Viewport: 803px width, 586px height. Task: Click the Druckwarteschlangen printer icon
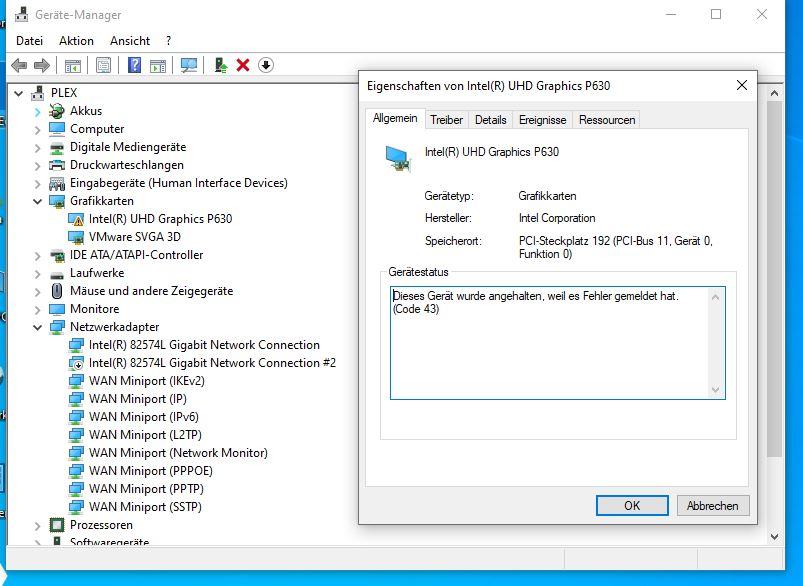(x=57, y=165)
